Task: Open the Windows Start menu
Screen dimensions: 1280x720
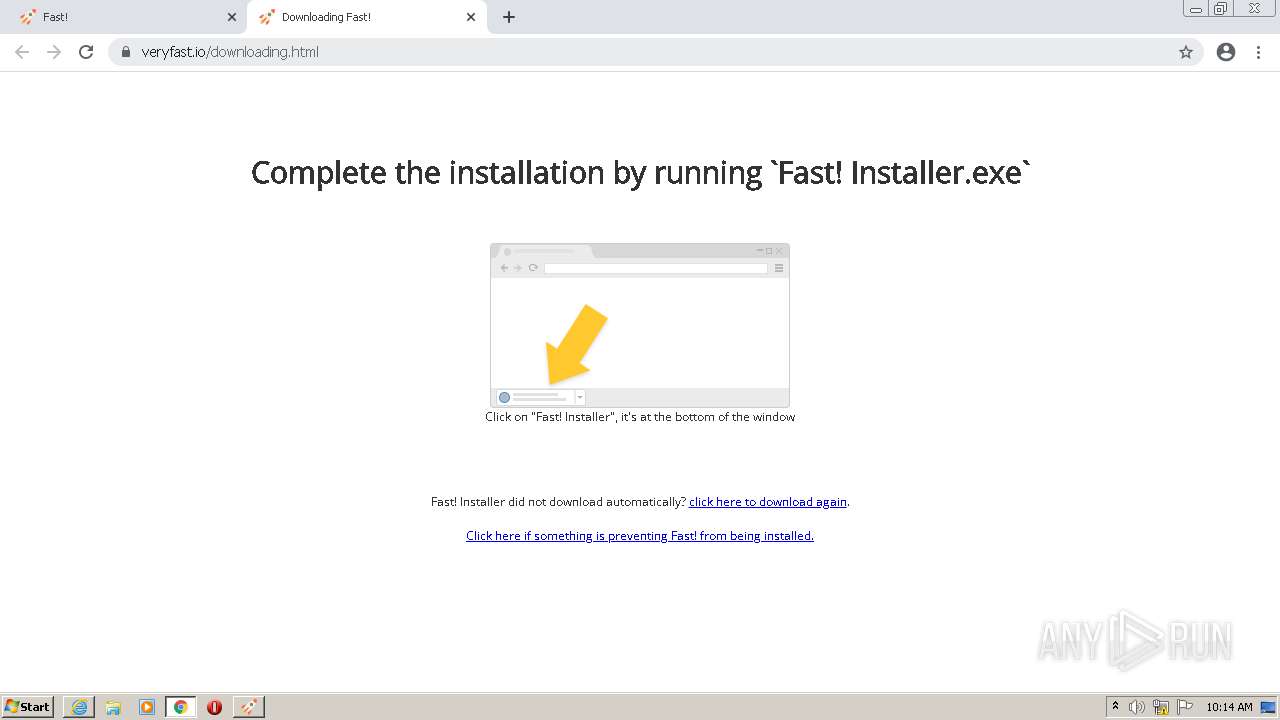Action: (x=28, y=707)
